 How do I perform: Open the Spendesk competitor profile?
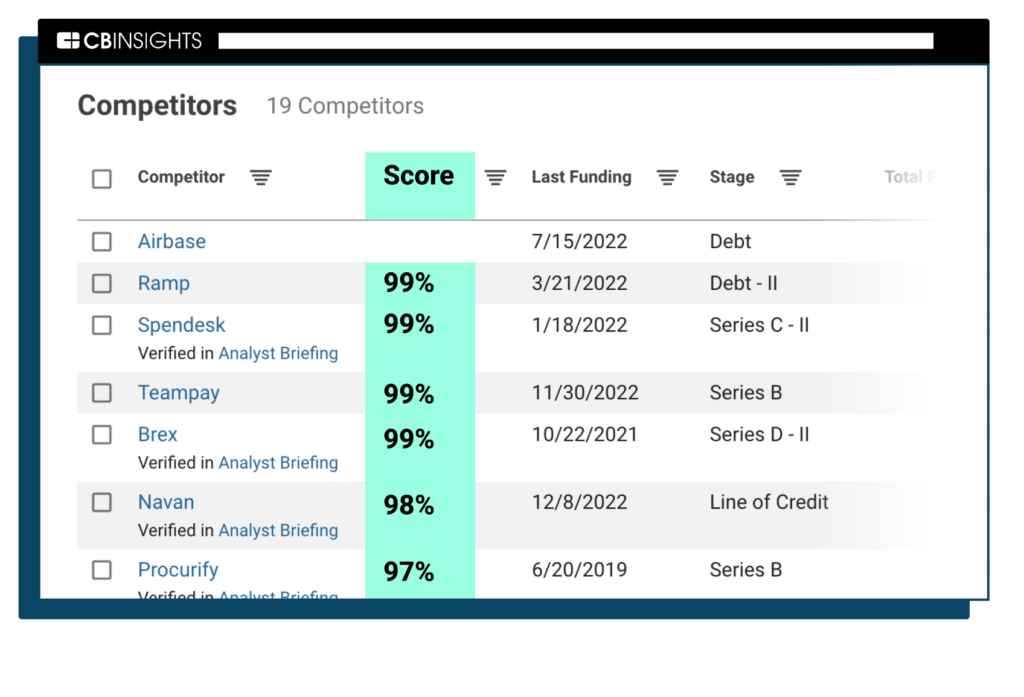182,324
